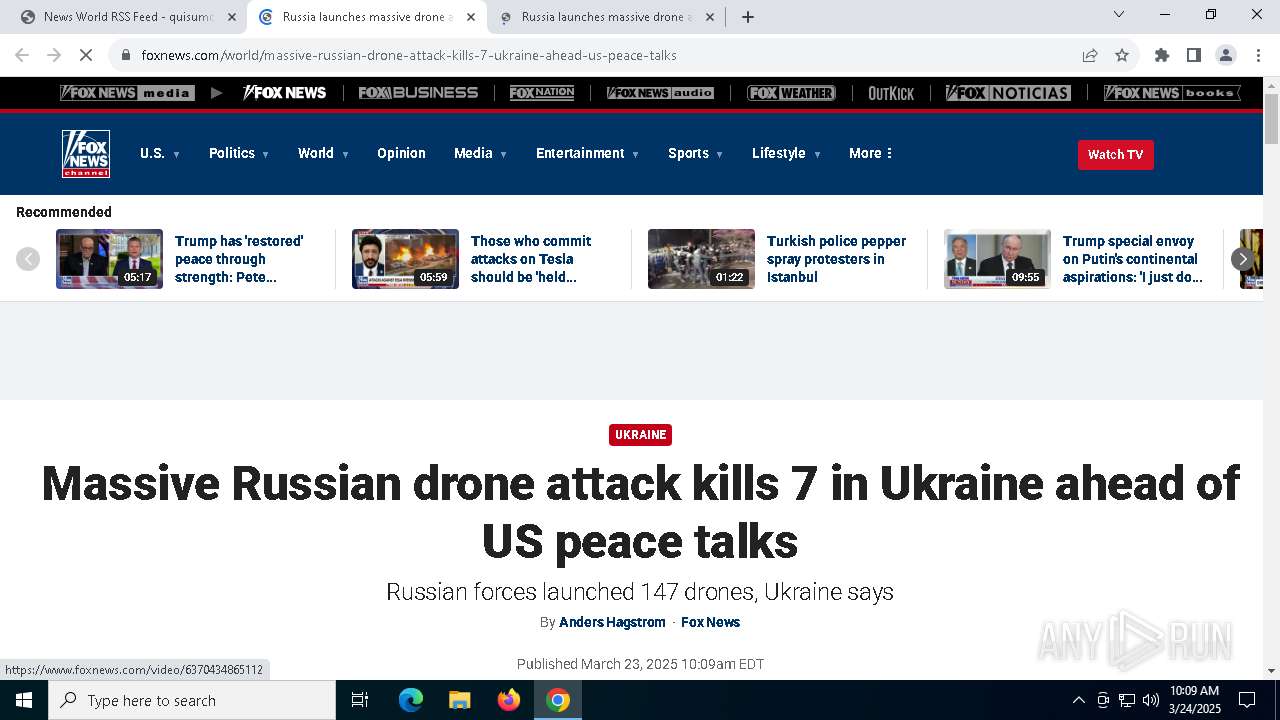Play the 01:22 Istanbul protest video thumbnail
This screenshot has width=1280, height=720.
[701, 259]
